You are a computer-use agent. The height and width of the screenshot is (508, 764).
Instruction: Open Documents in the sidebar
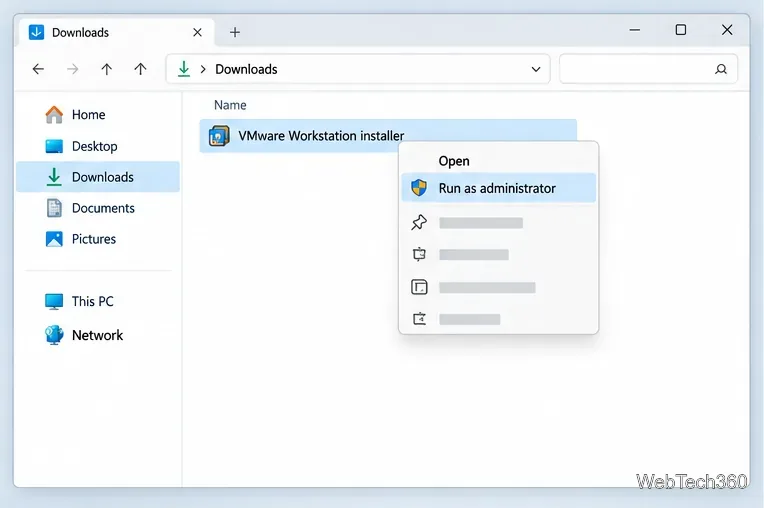click(97, 208)
